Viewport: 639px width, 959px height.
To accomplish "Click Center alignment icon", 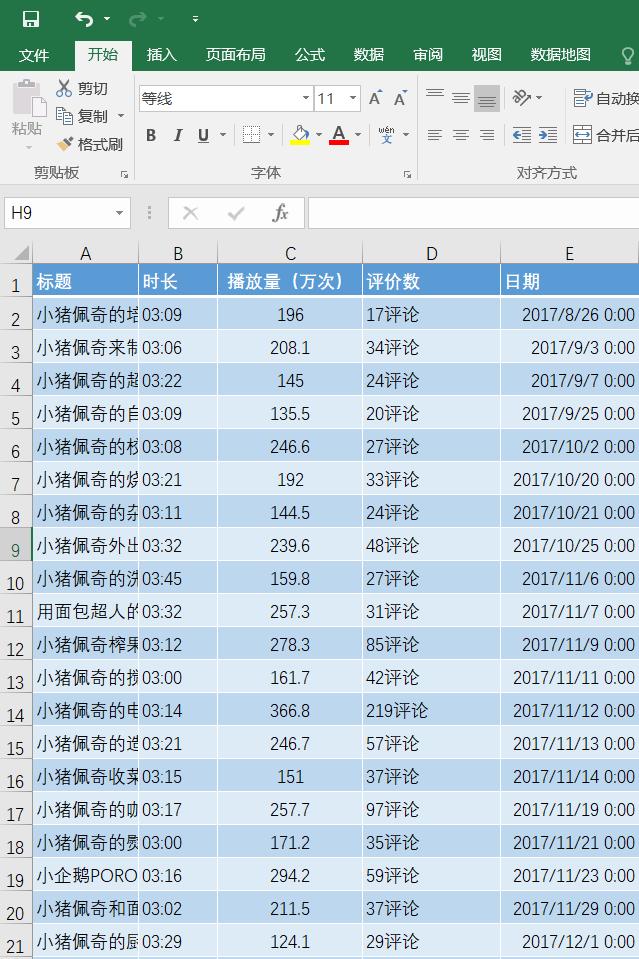I will (x=461, y=135).
